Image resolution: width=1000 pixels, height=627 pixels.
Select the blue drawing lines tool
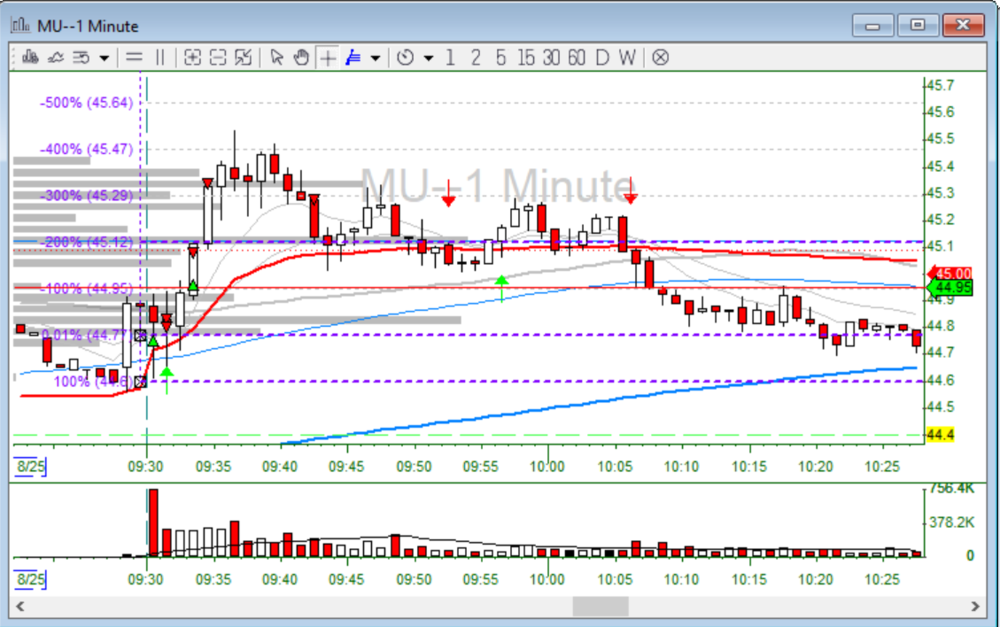coord(353,58)
